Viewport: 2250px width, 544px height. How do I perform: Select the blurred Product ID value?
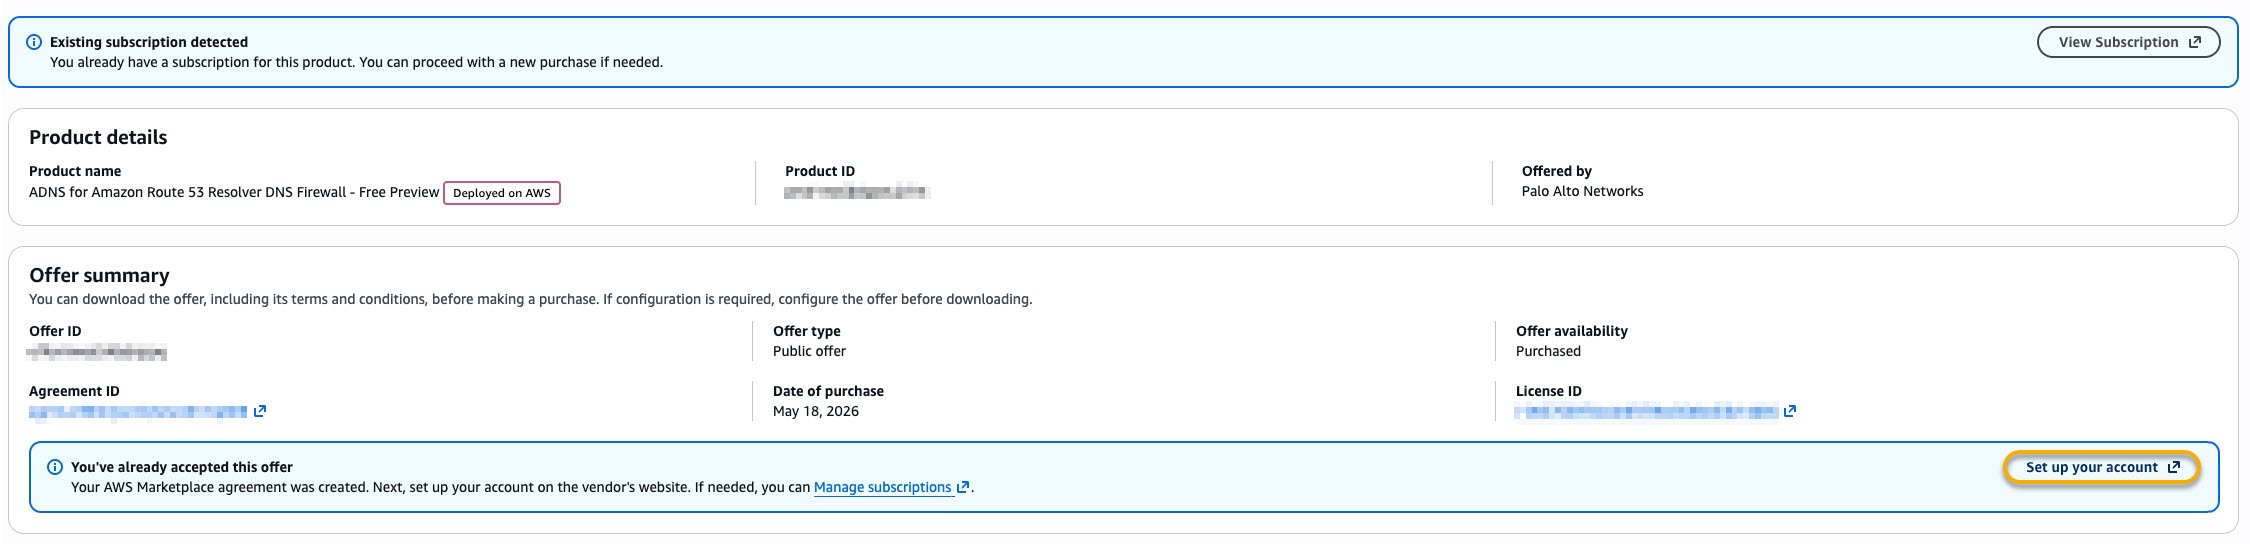(857, 192)
